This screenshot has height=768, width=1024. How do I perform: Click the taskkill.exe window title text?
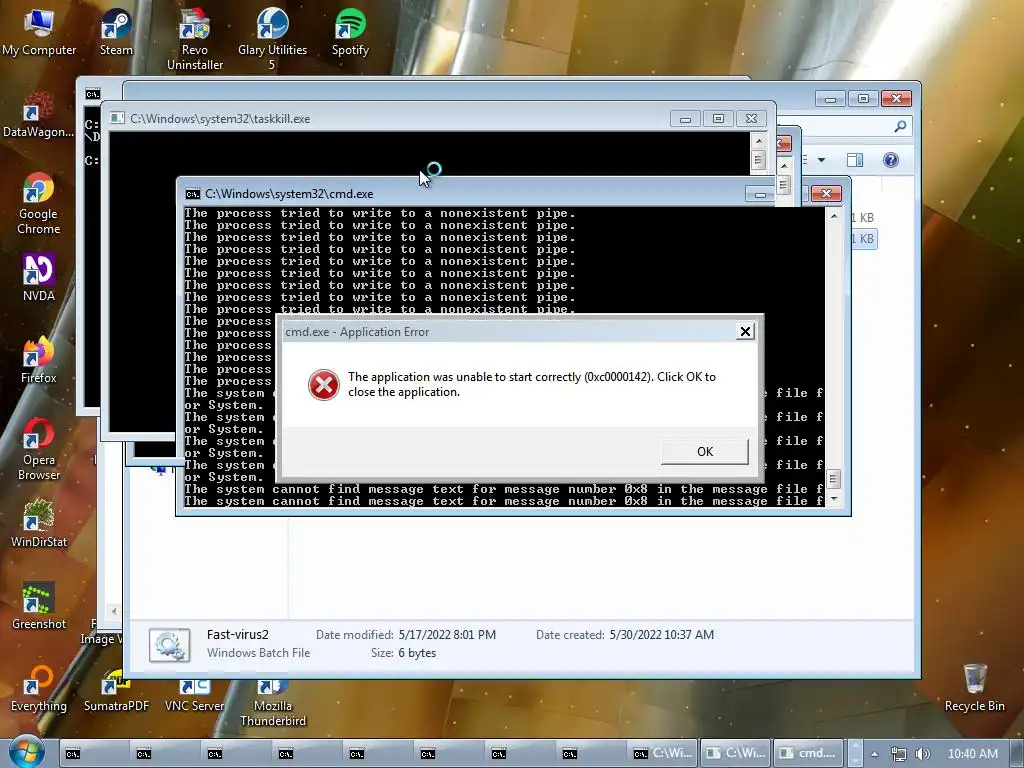(x=220, y=119)
